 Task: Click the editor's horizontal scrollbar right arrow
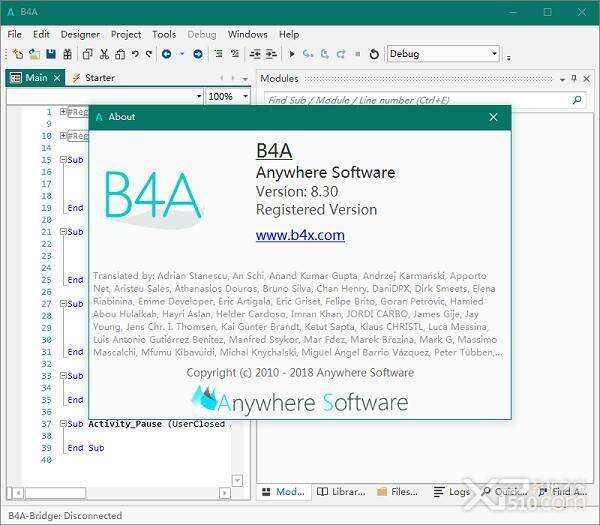tap(225, 493)
